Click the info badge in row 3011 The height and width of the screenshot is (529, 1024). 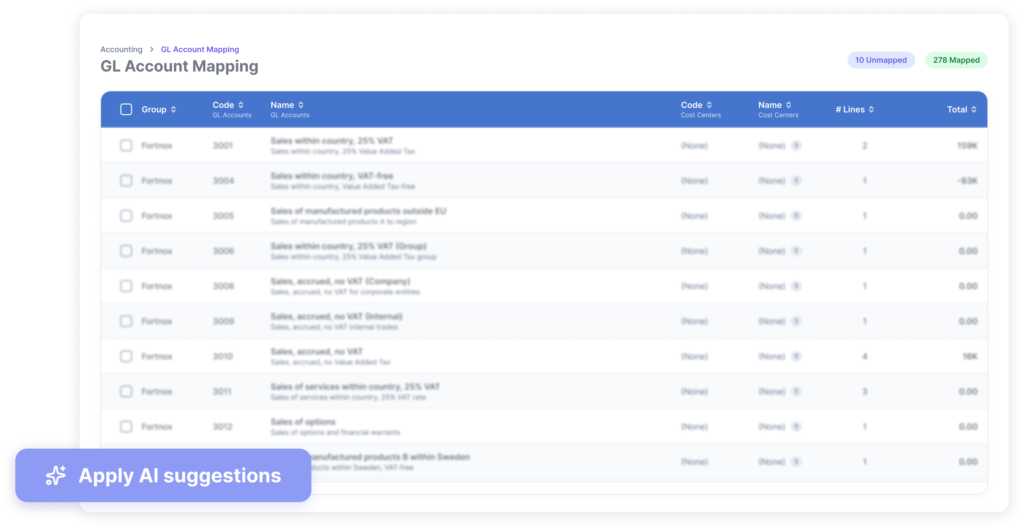tap(796, 391)
